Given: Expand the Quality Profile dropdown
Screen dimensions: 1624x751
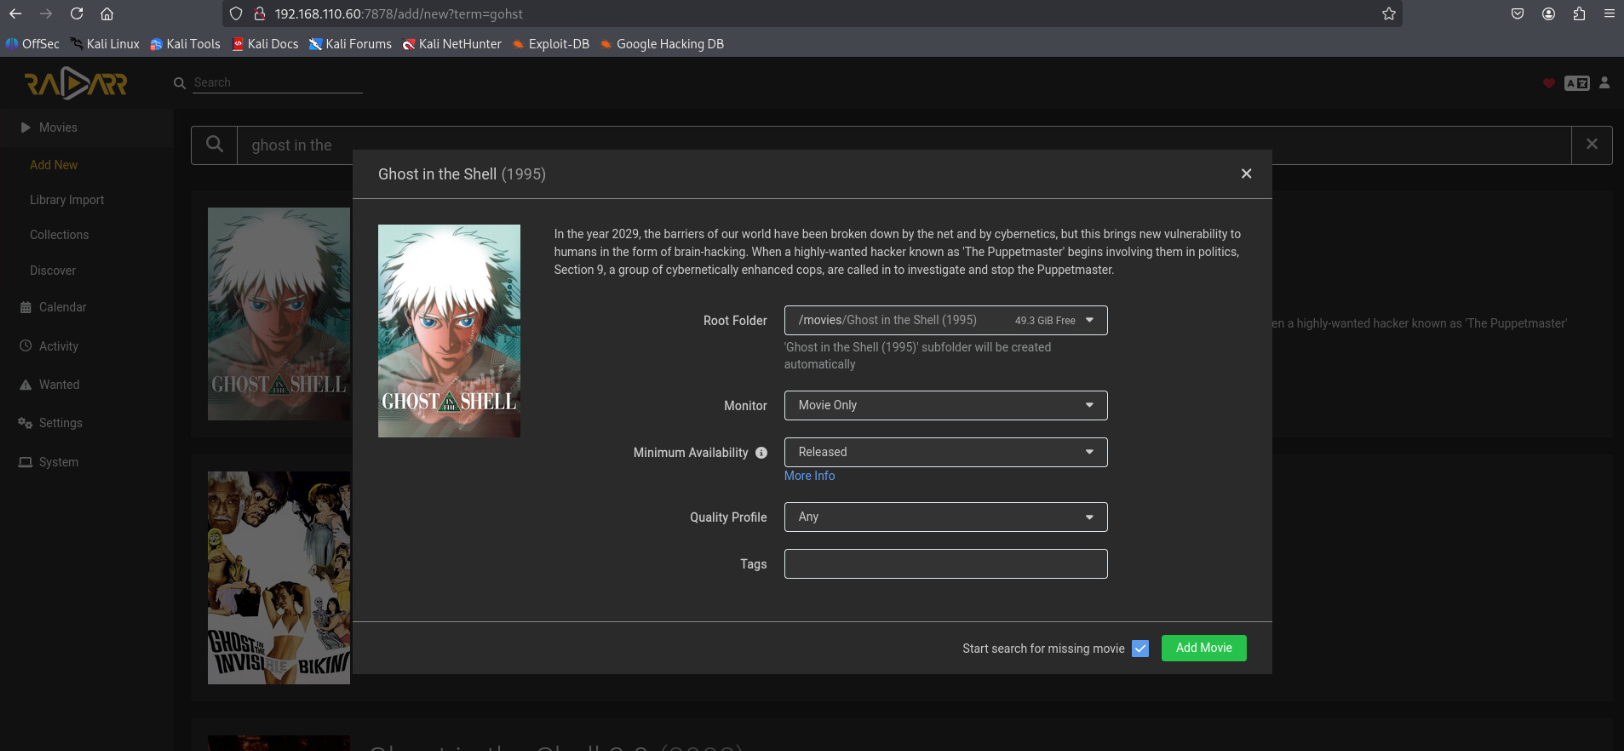Looking at the screenshot, I should point(945,517).
